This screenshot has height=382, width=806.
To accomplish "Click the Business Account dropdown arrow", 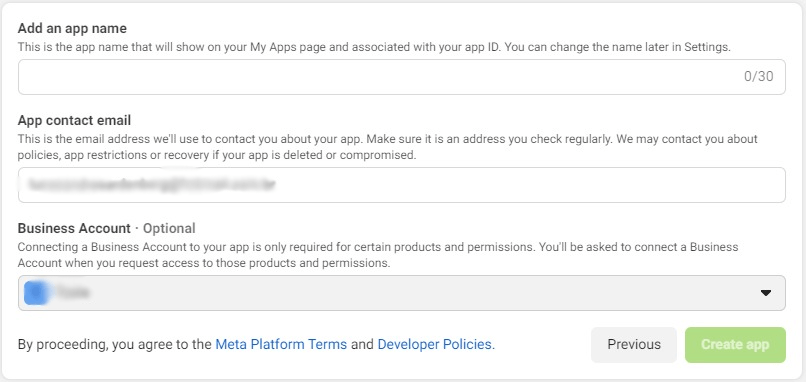I will (766, 293).
